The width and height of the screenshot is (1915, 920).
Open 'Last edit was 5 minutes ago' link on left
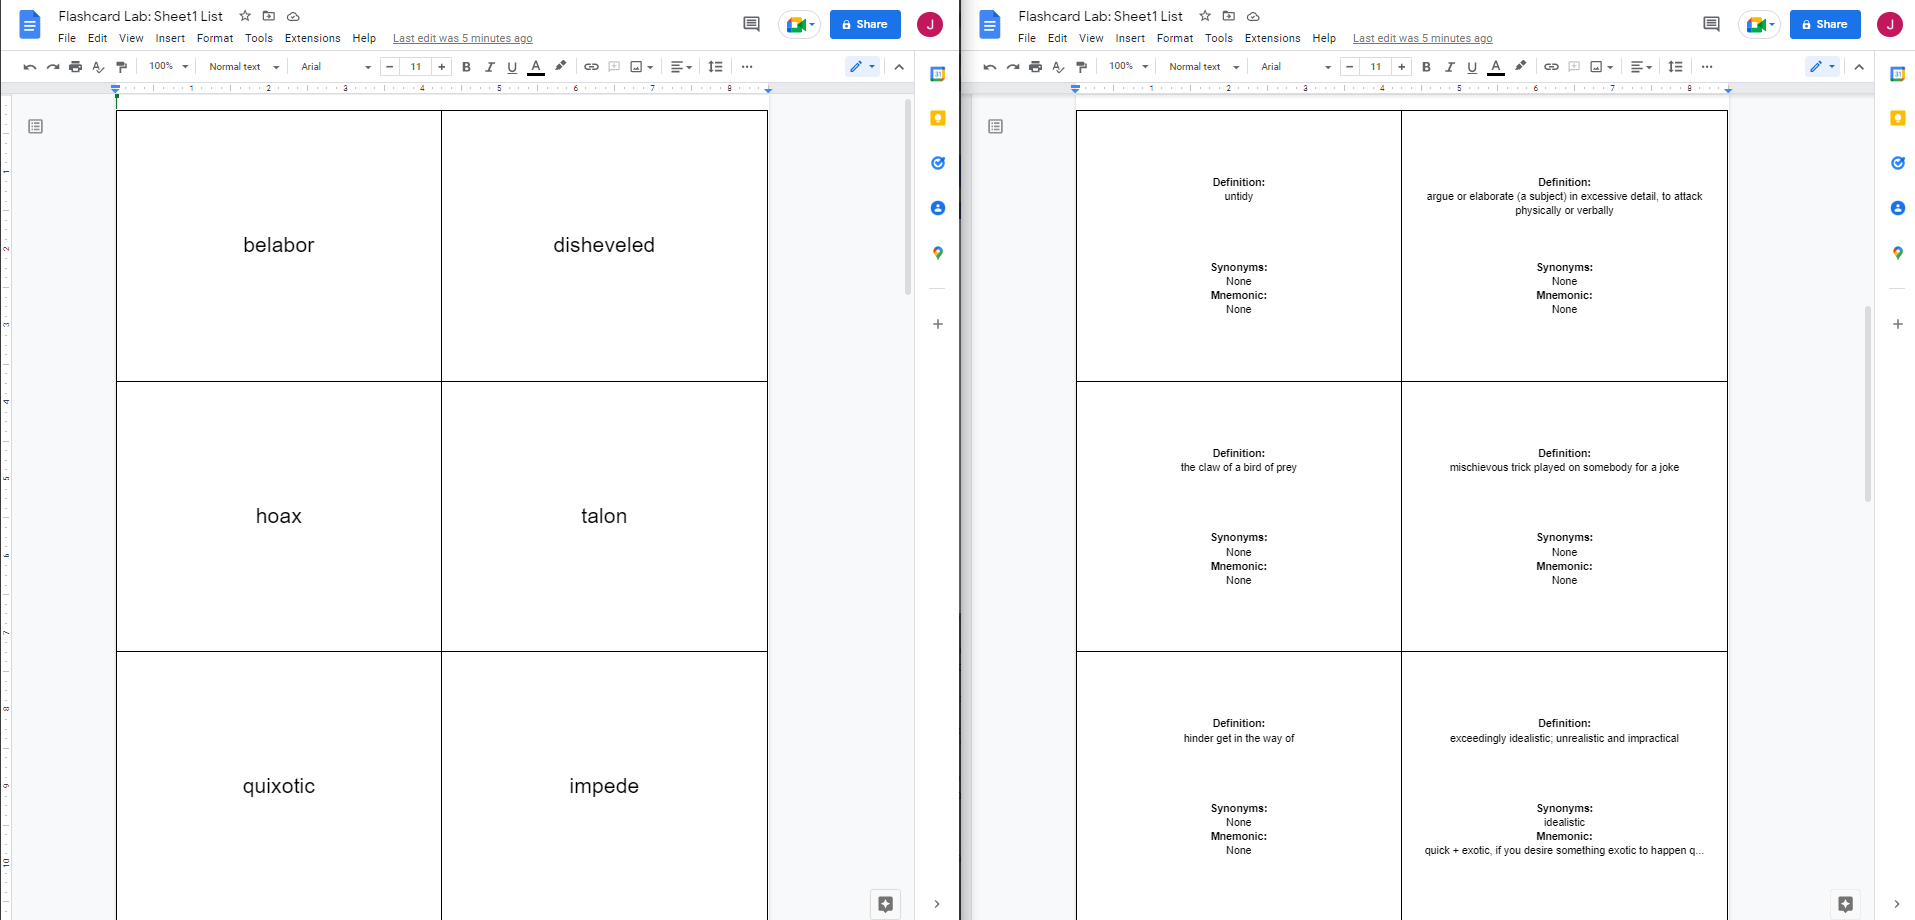click(x=462, y=38)
